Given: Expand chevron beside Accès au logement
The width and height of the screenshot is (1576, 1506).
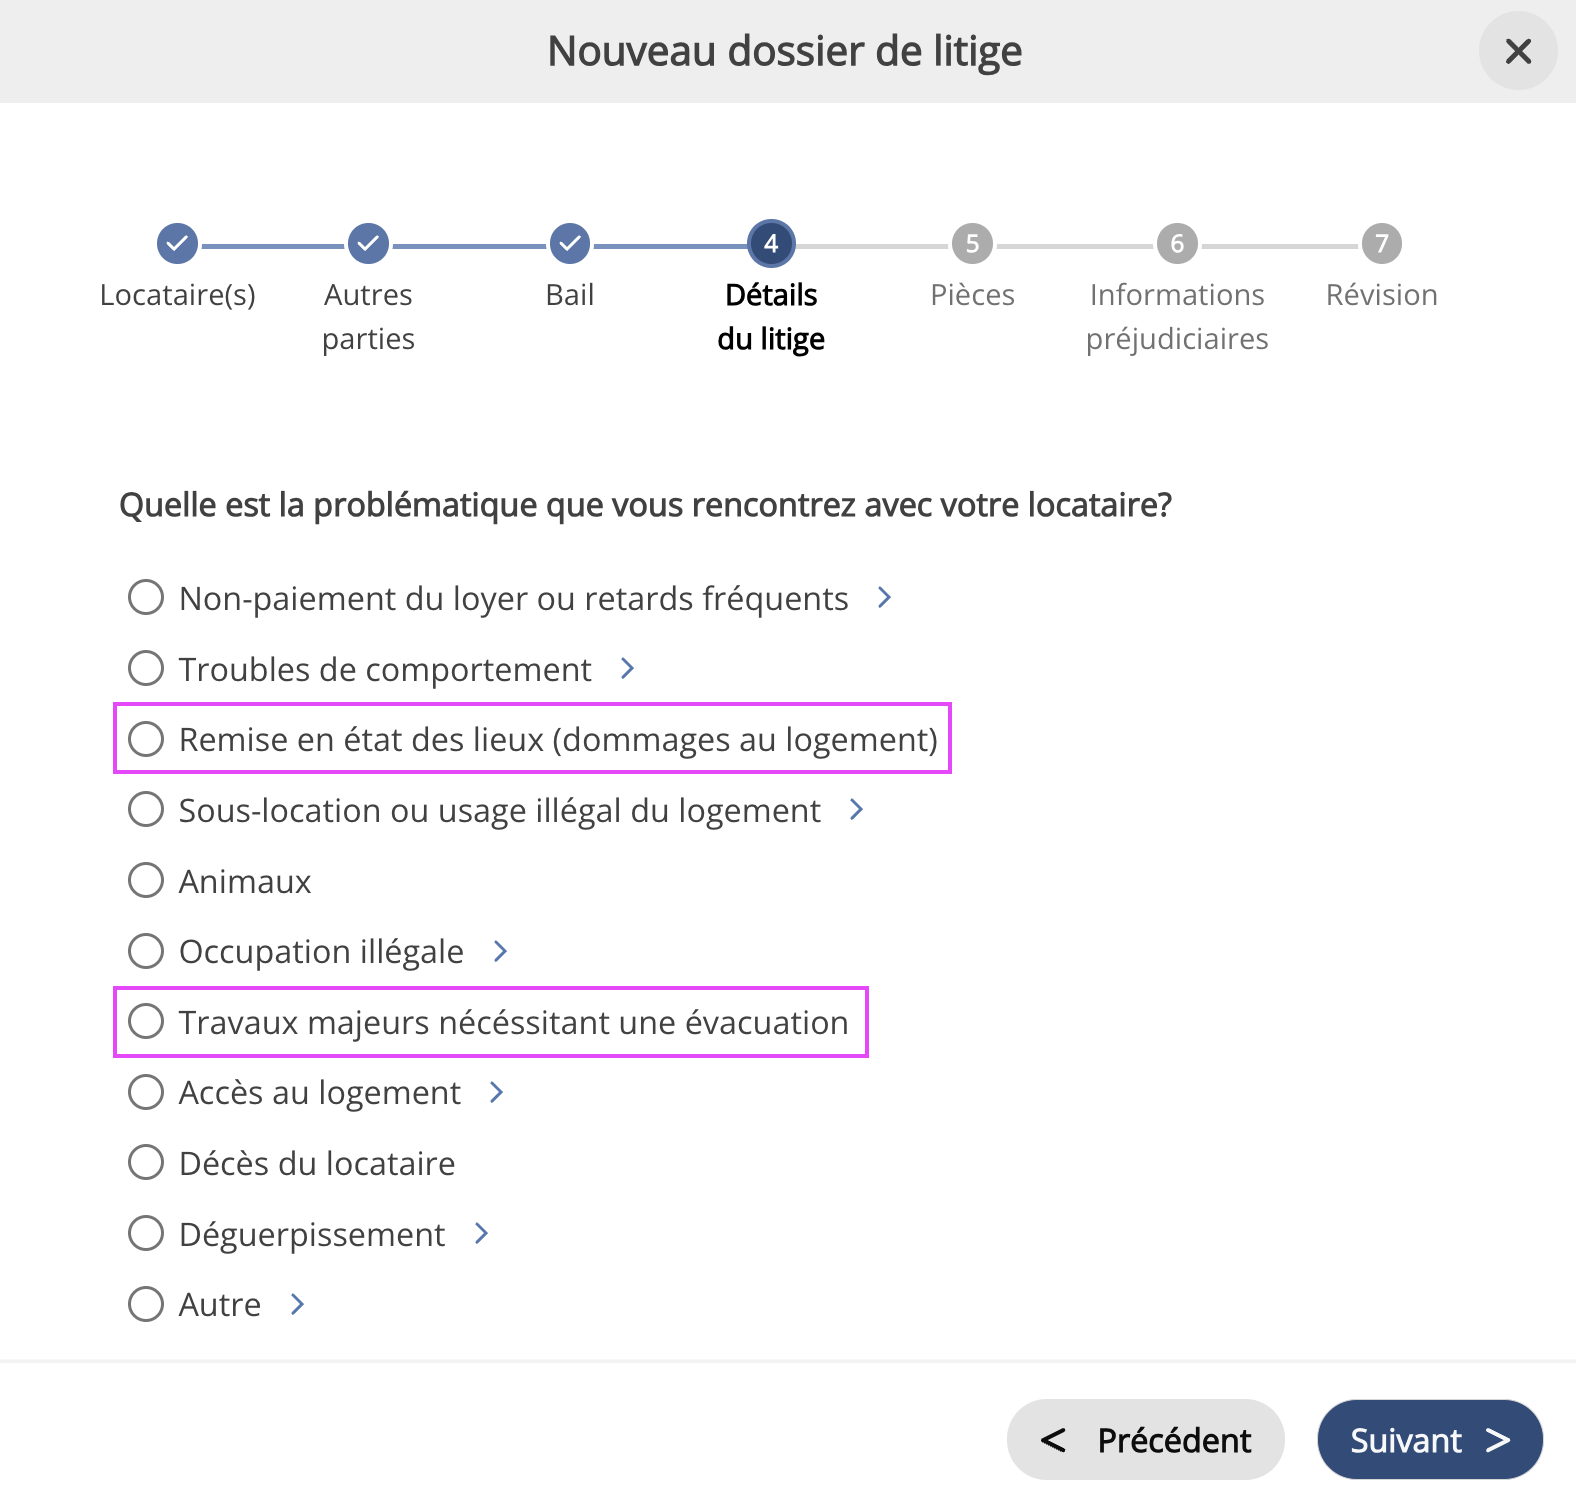Looking at the screenshot, I should (x=496, y=1092).
